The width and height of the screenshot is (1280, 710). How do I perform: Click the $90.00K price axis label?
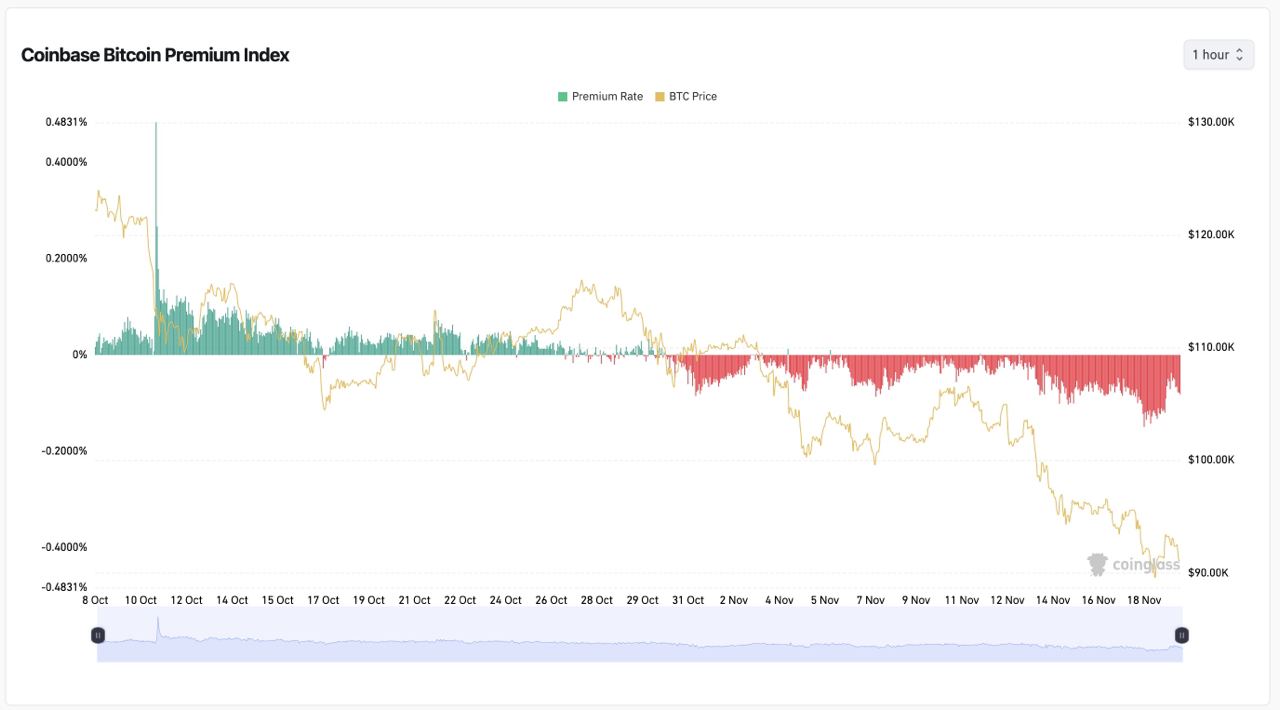(x=1208, y=573)
